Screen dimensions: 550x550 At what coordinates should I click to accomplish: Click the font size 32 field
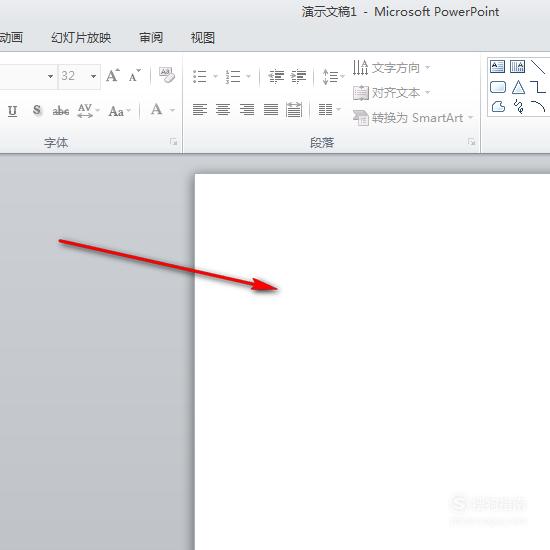pyautogui.click(x=73, y=76)
